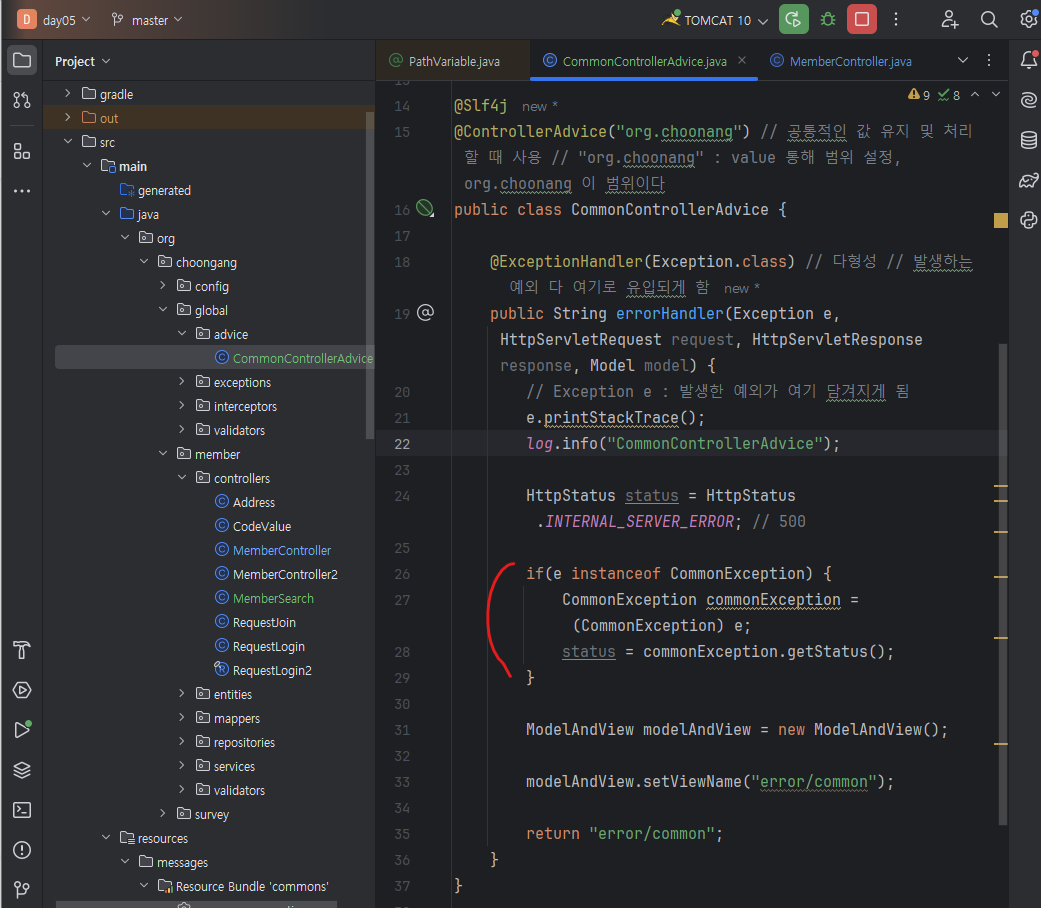Expand the survey package
This screenshot has width=1041, height=908.
[163, 814]
